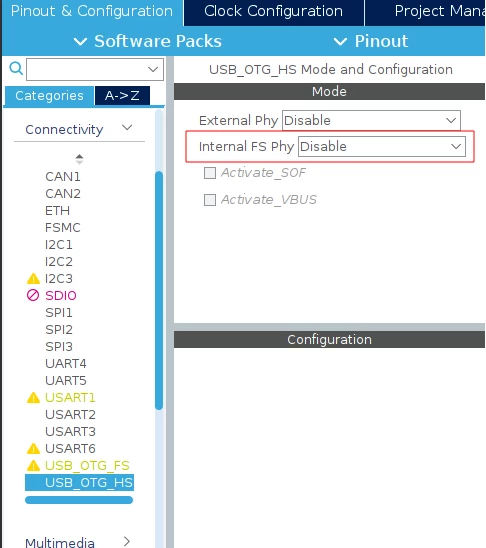Expand the Pinout menu
This screenshot has width=486, height=548.
tap(371, 41)
